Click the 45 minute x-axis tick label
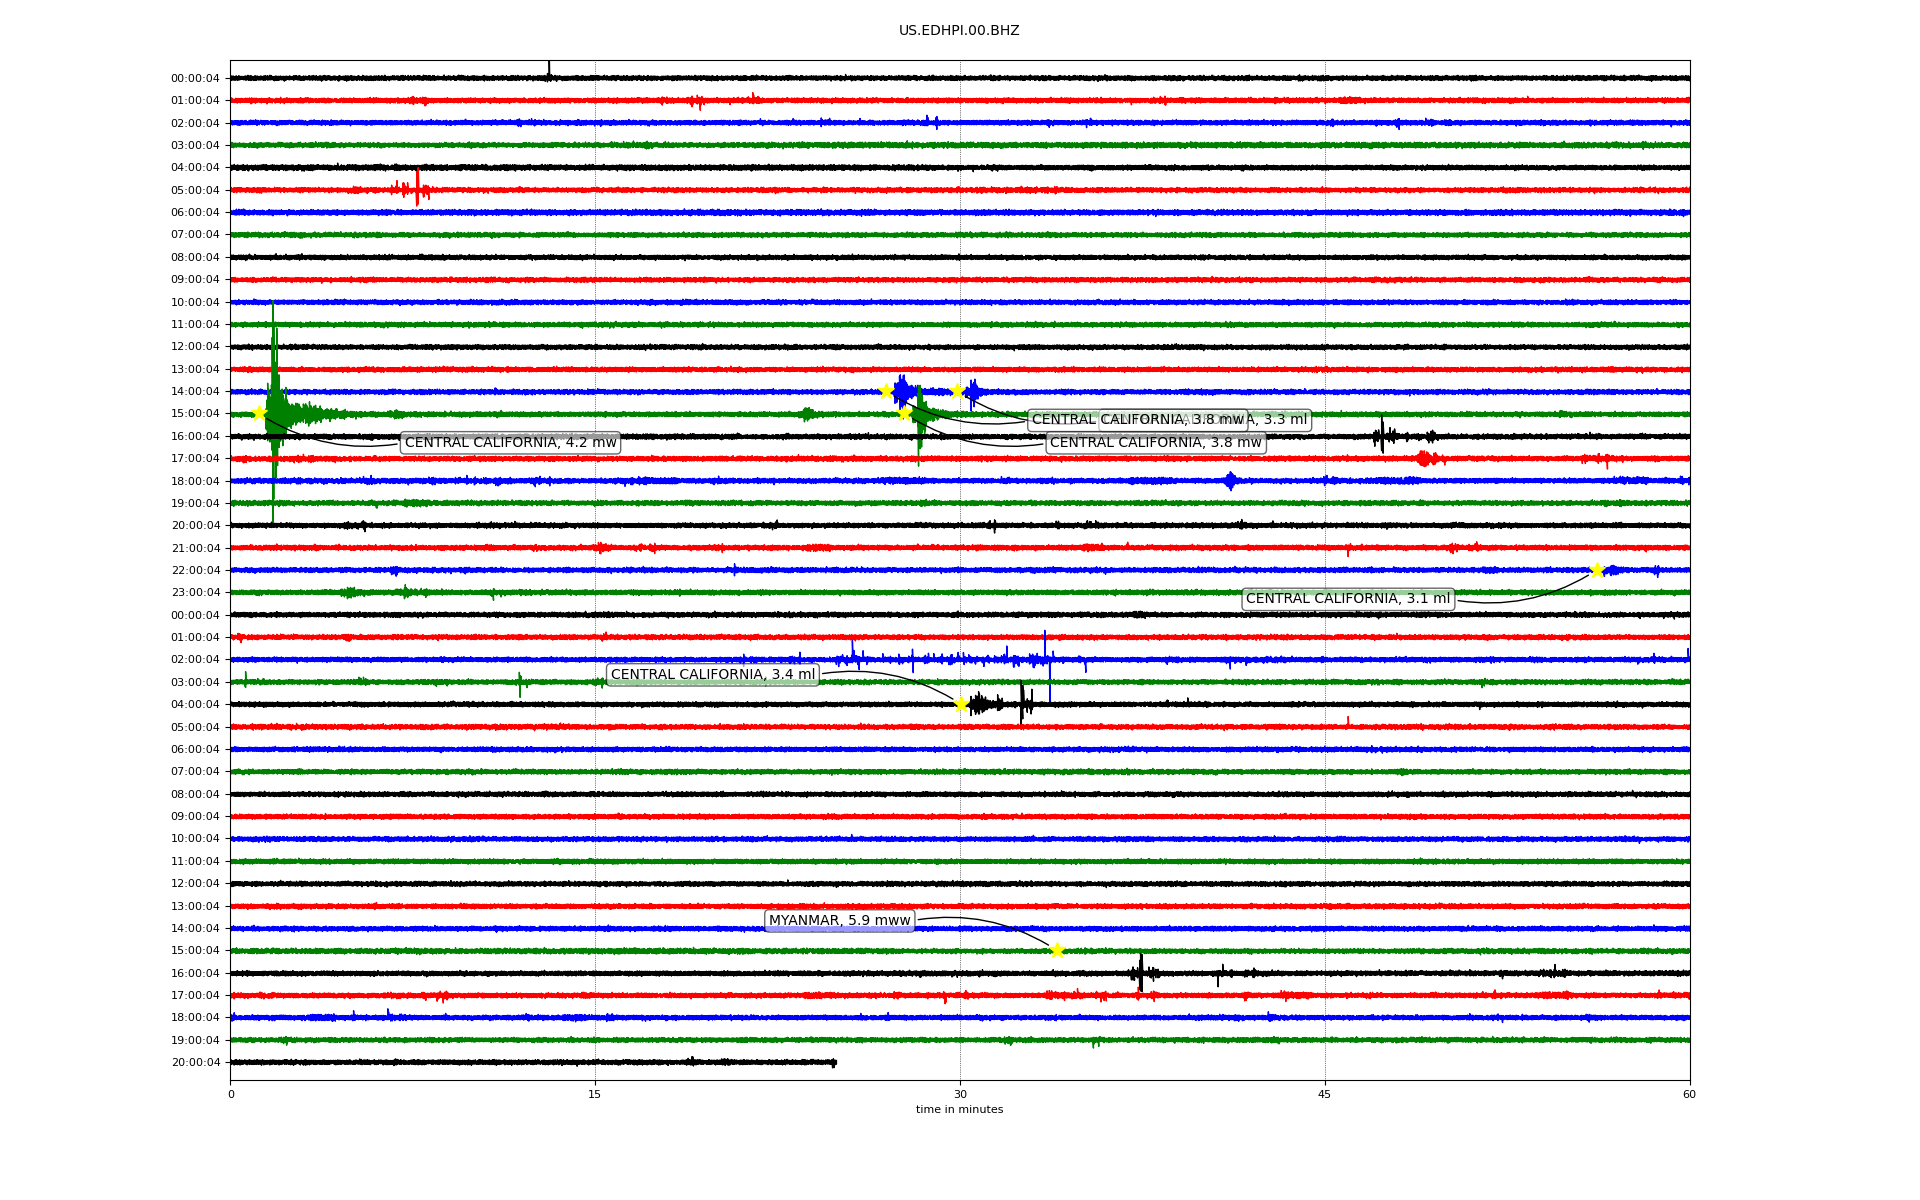This screenshot has height=1200, width=1920. click(1325, 1094)
